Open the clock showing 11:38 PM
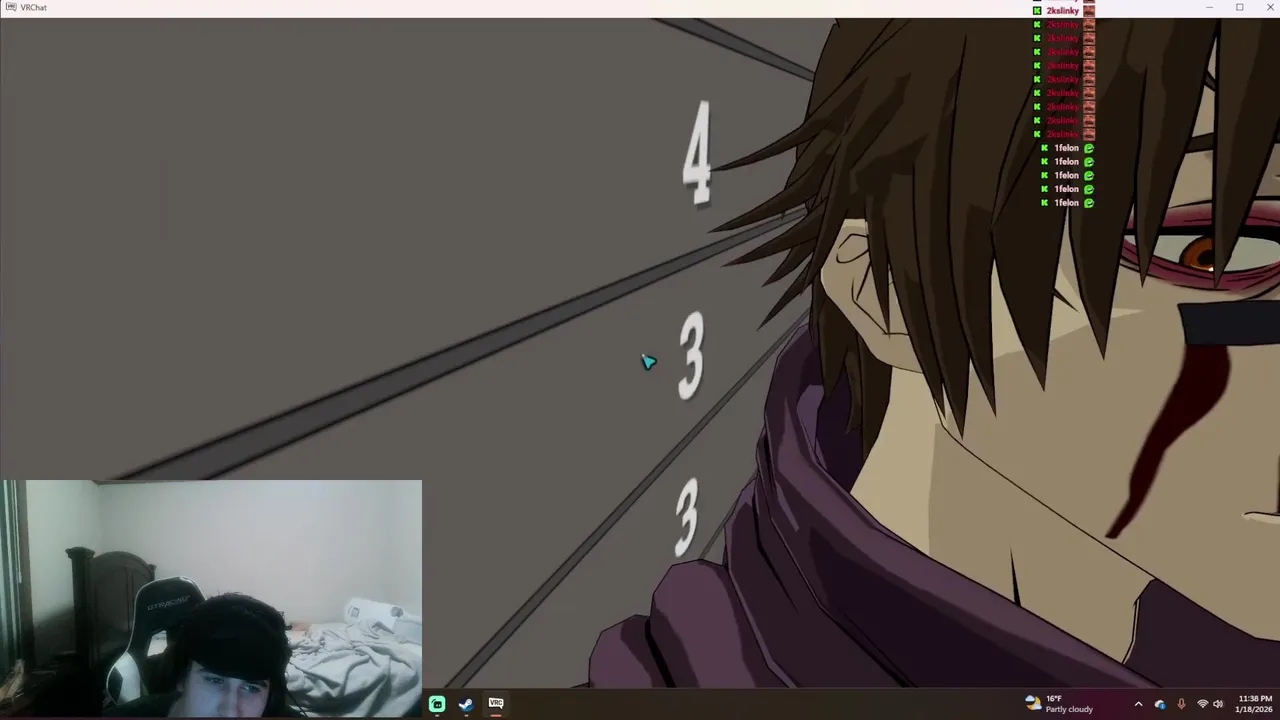This screenshot has width=1280, height=720. [1255, 704]
